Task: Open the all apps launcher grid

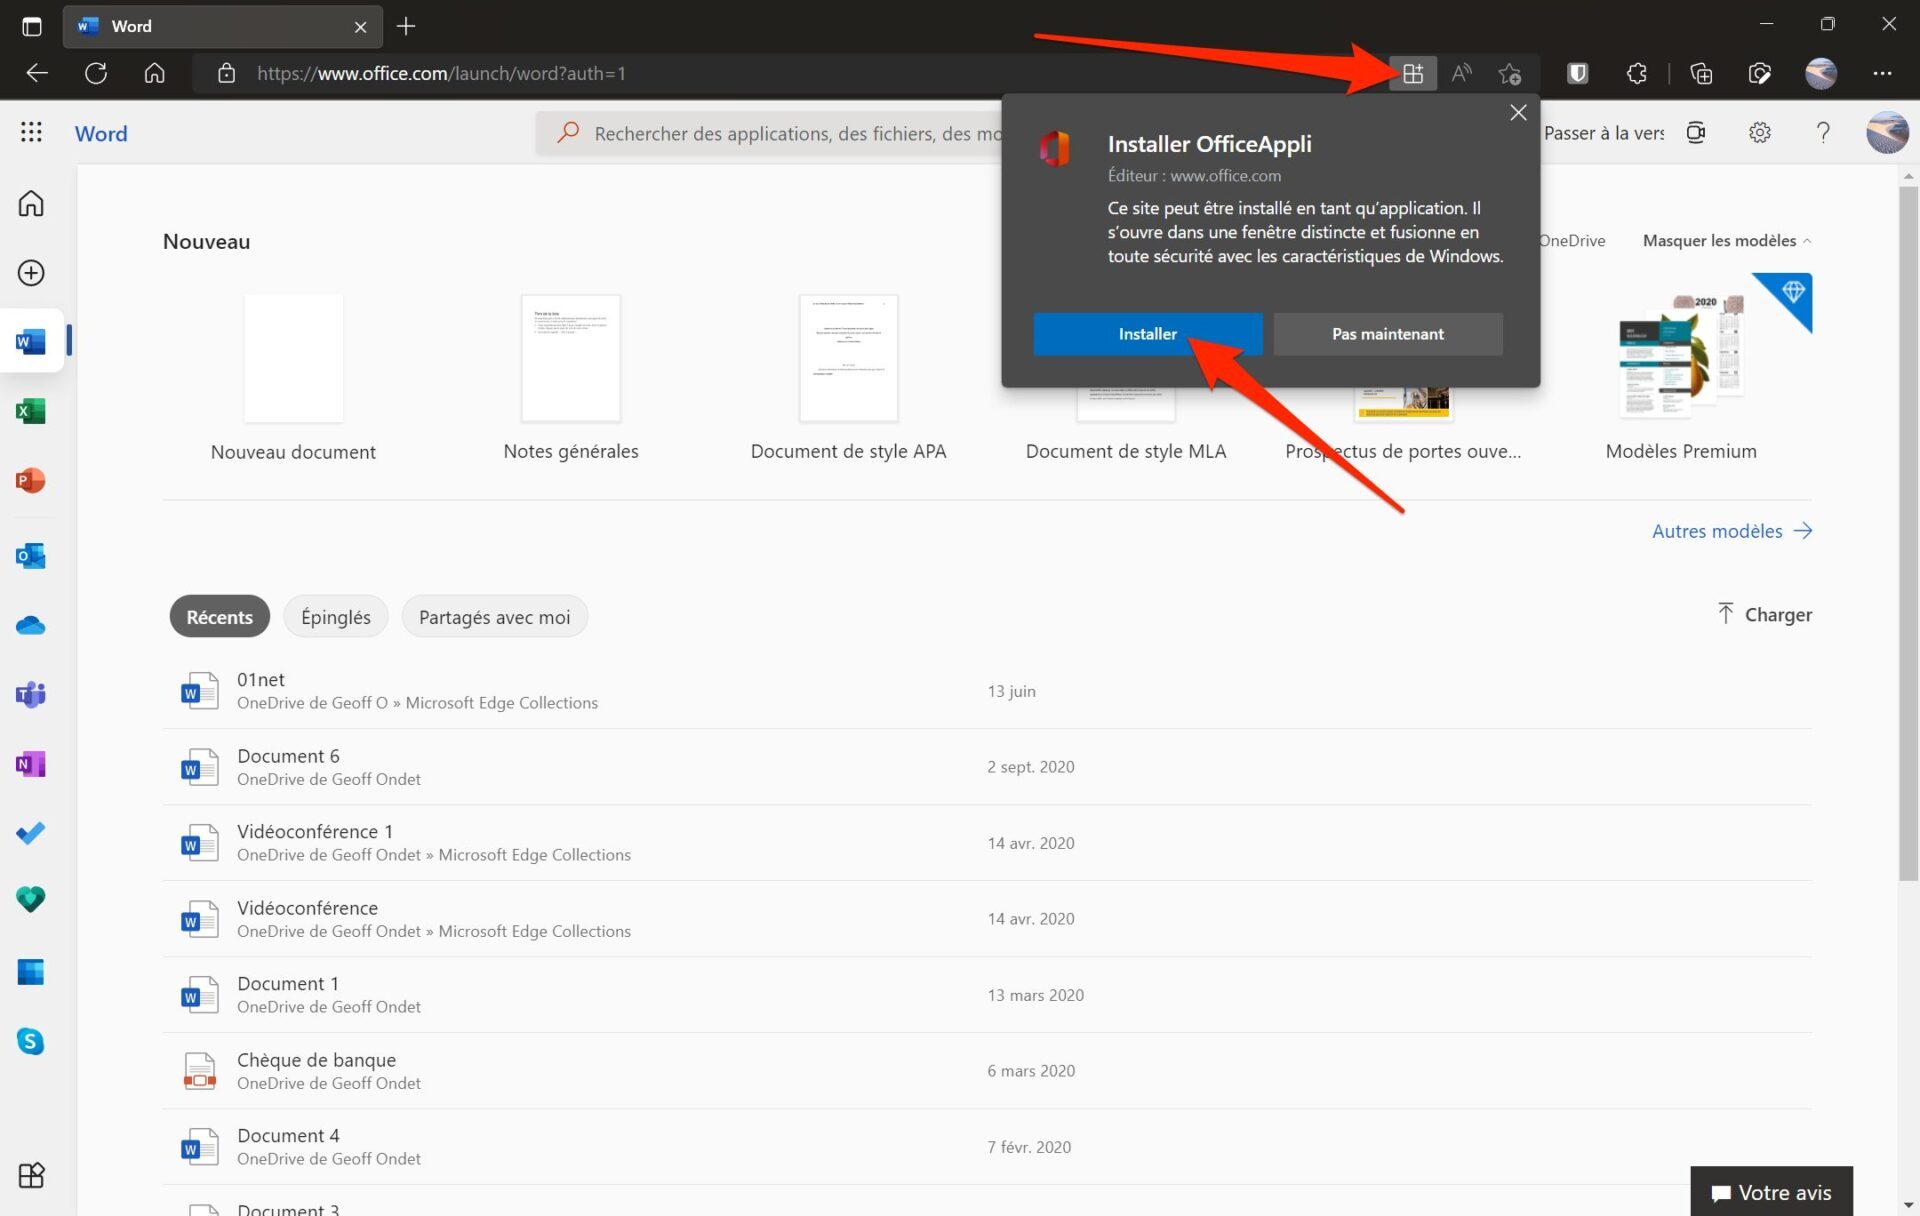Action: [x=31, y=132]
